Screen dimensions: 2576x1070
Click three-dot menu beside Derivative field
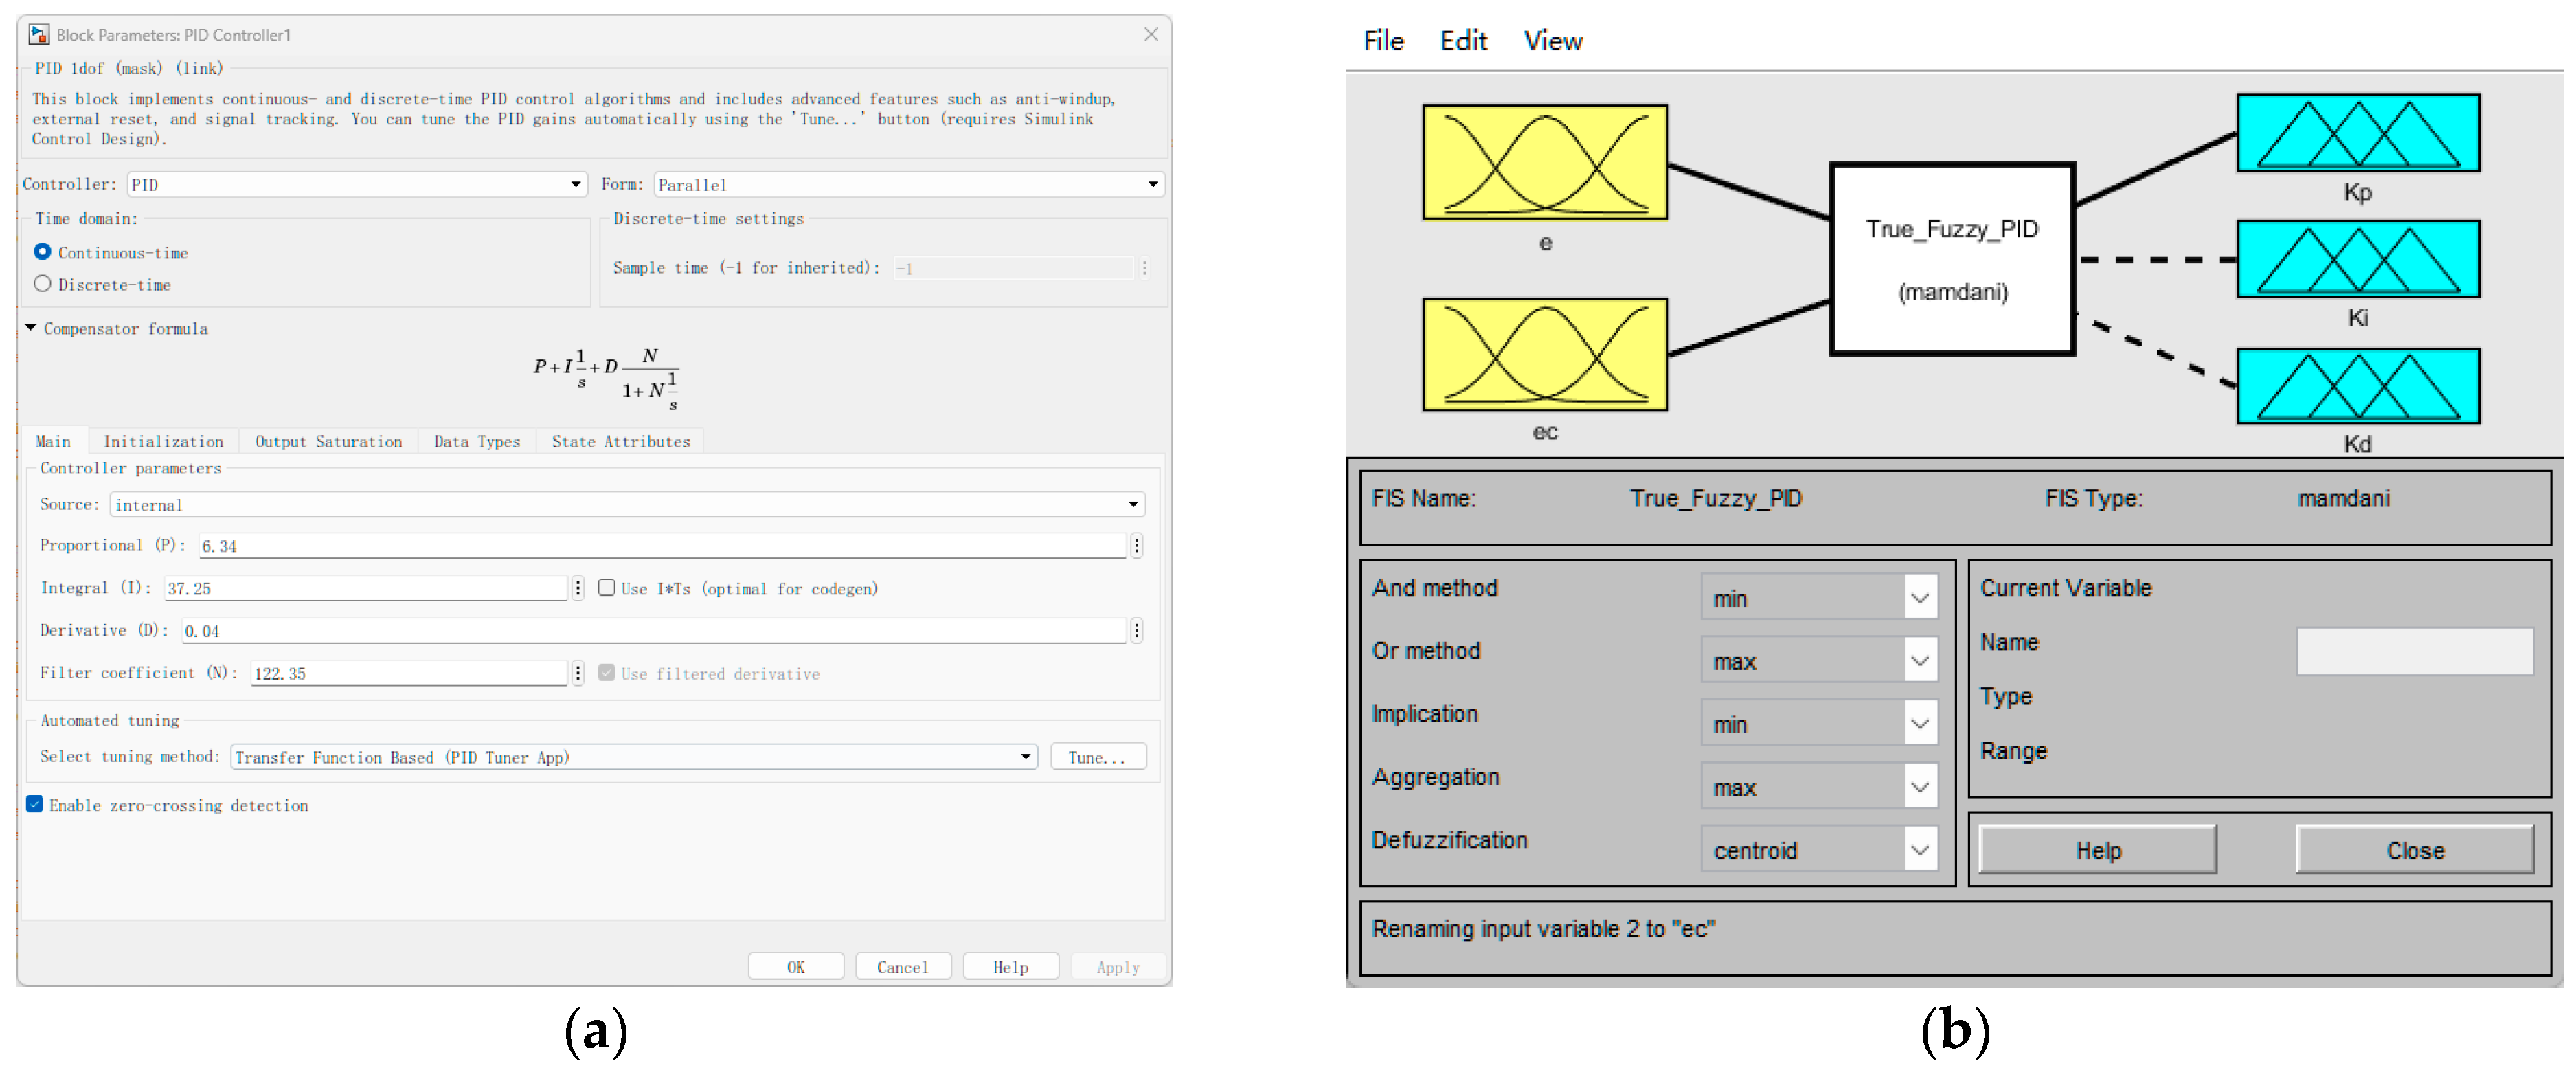coord(1136,630)
